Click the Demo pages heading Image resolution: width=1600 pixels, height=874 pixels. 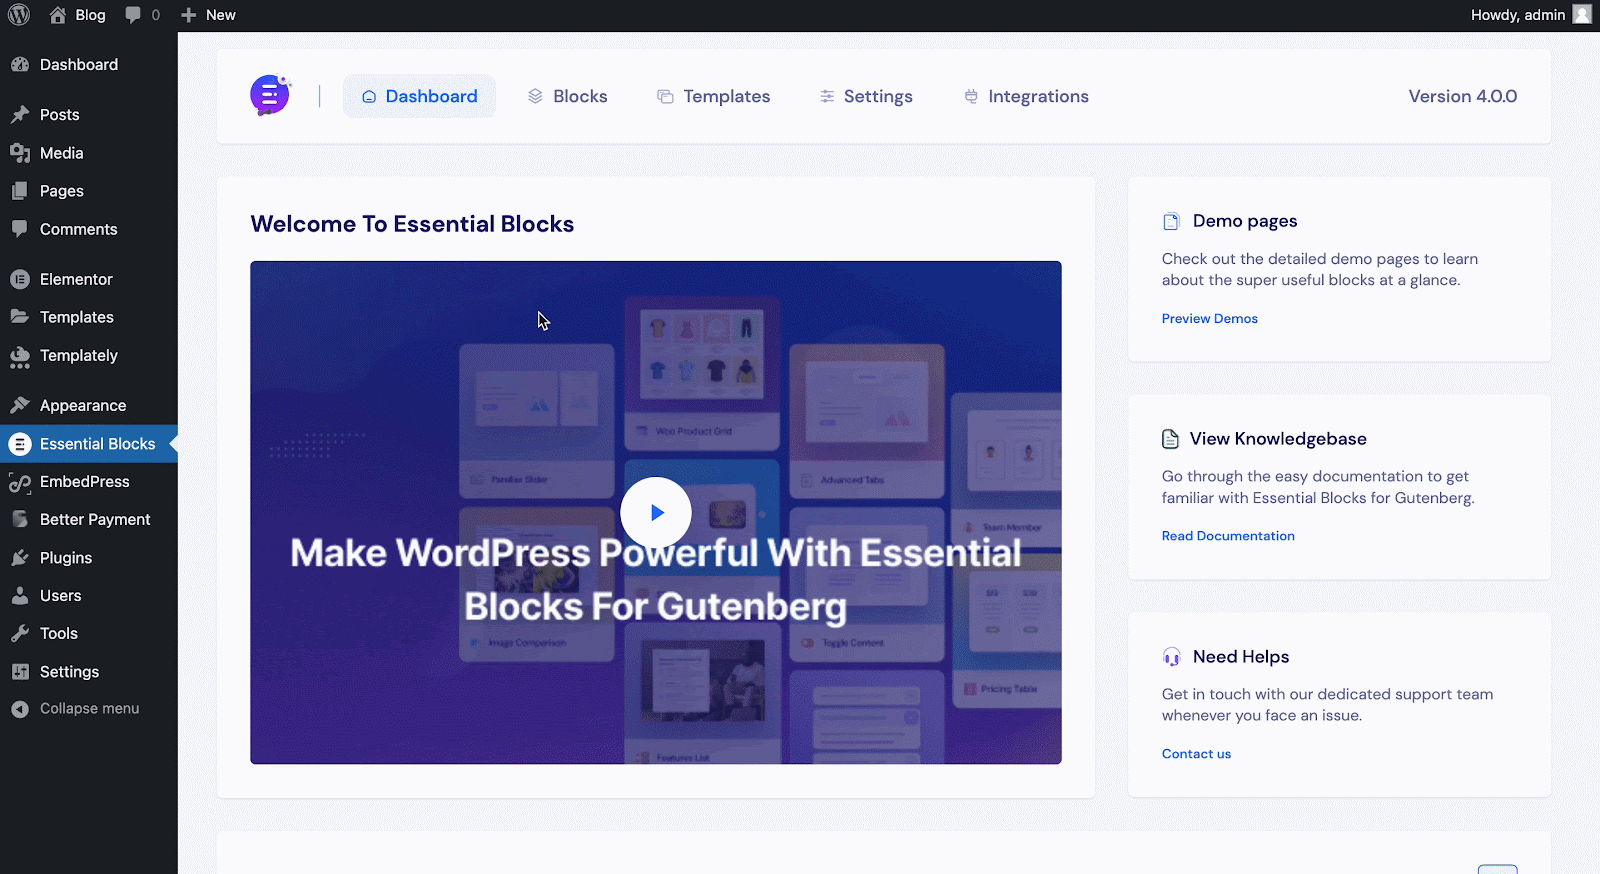1245,221
